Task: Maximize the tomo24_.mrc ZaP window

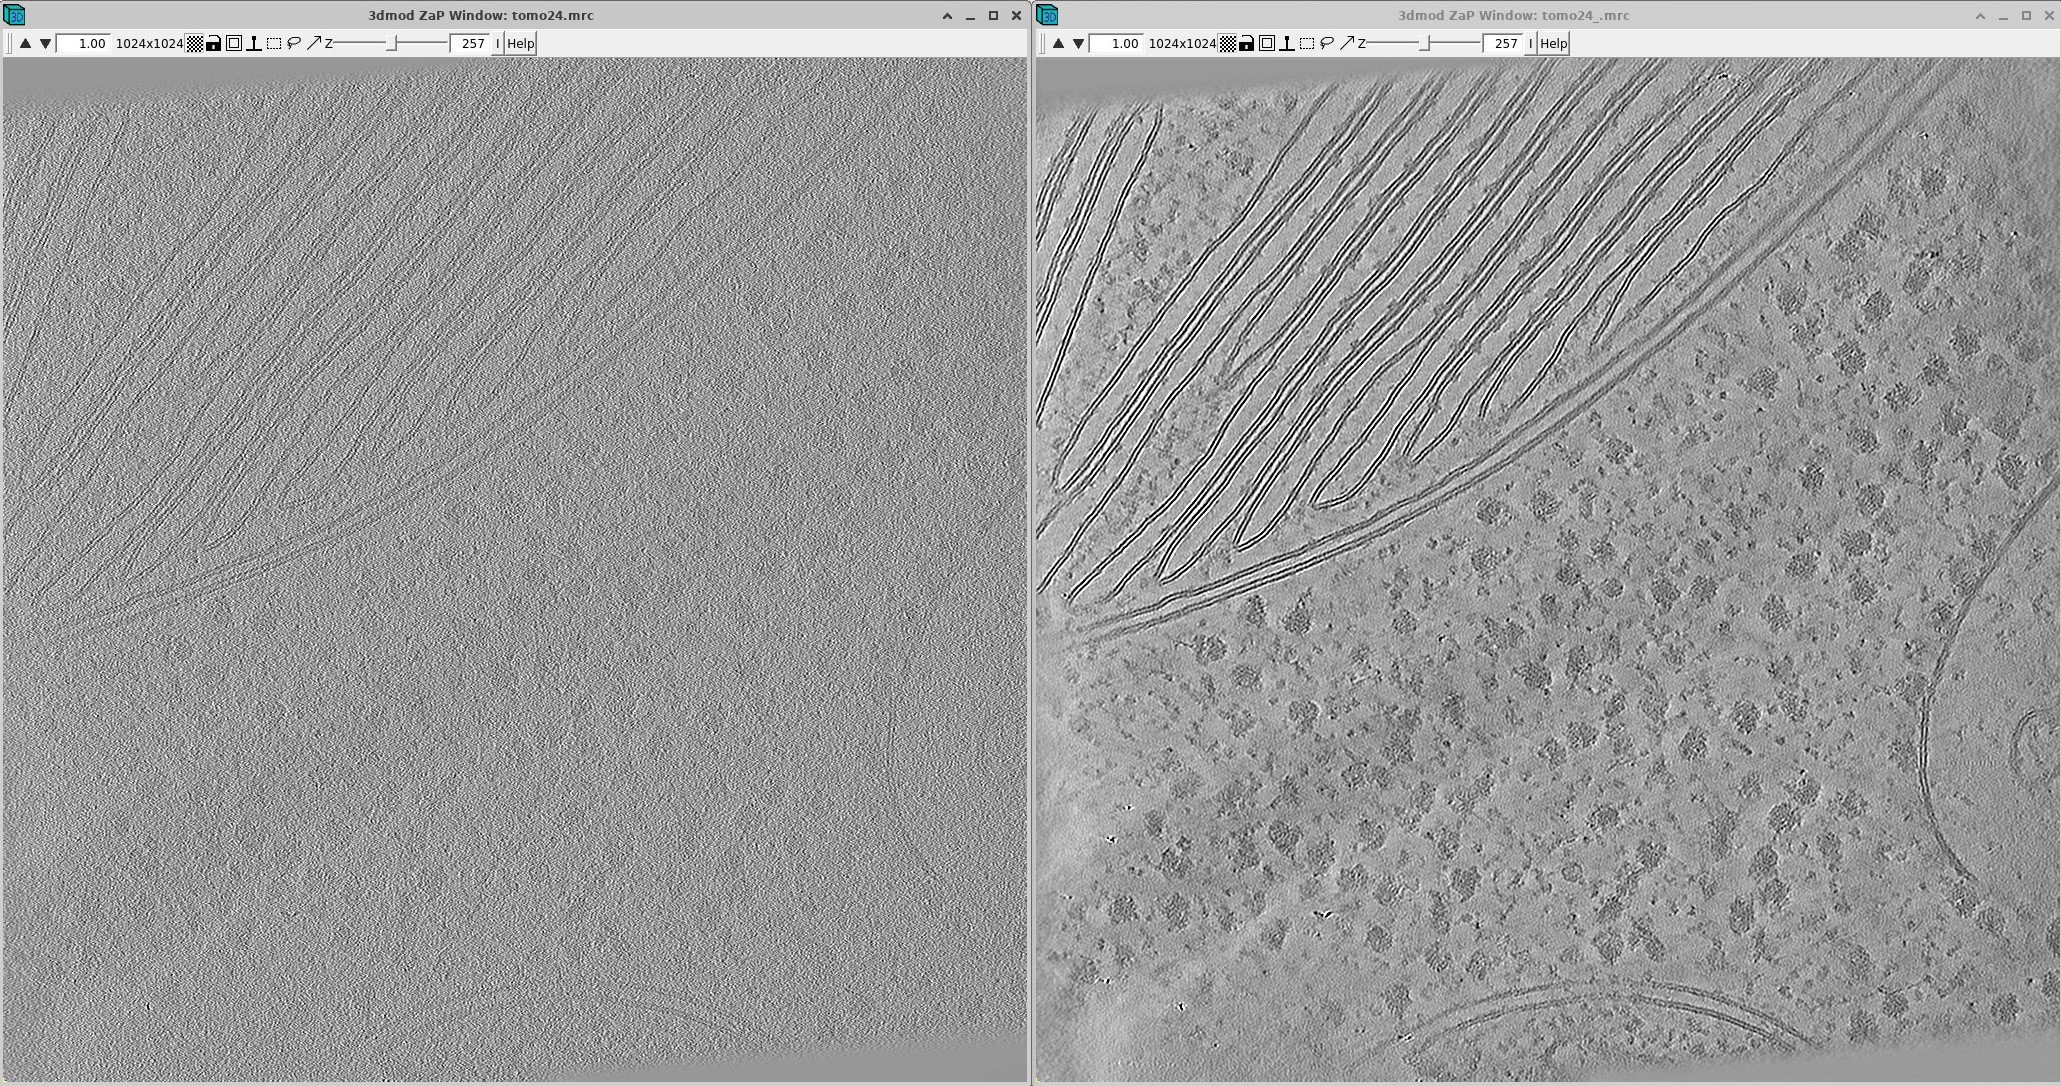Action: pos(2027,16)
